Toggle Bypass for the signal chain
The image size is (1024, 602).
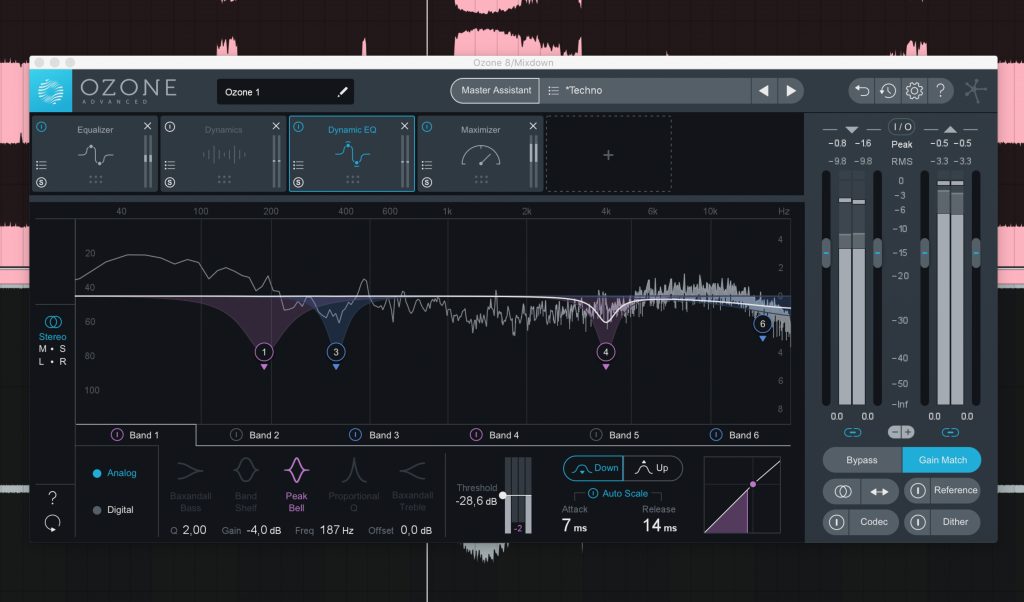click(861, 460)
